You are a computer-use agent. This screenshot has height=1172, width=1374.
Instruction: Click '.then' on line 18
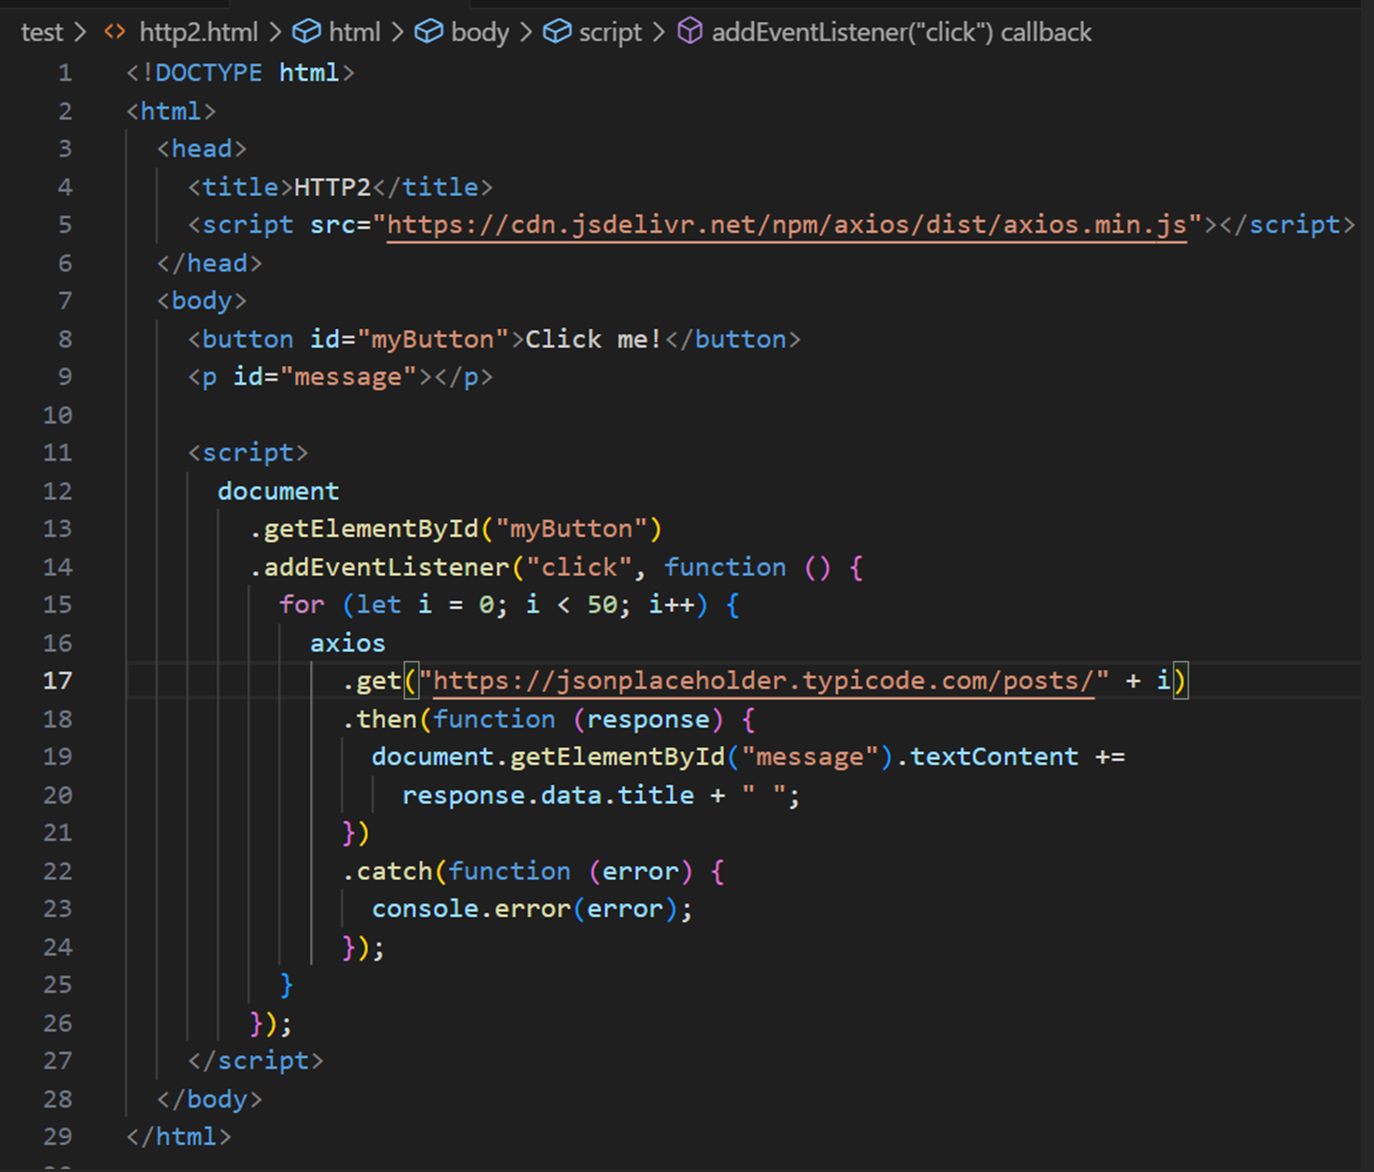(x=380, y=719)
